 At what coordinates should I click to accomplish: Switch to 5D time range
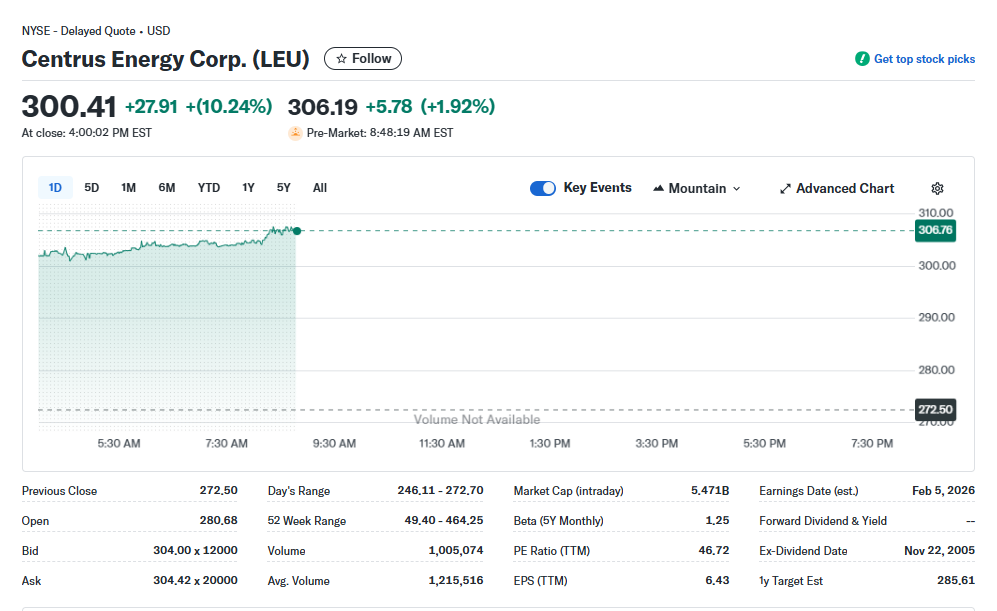click(91, 188)
